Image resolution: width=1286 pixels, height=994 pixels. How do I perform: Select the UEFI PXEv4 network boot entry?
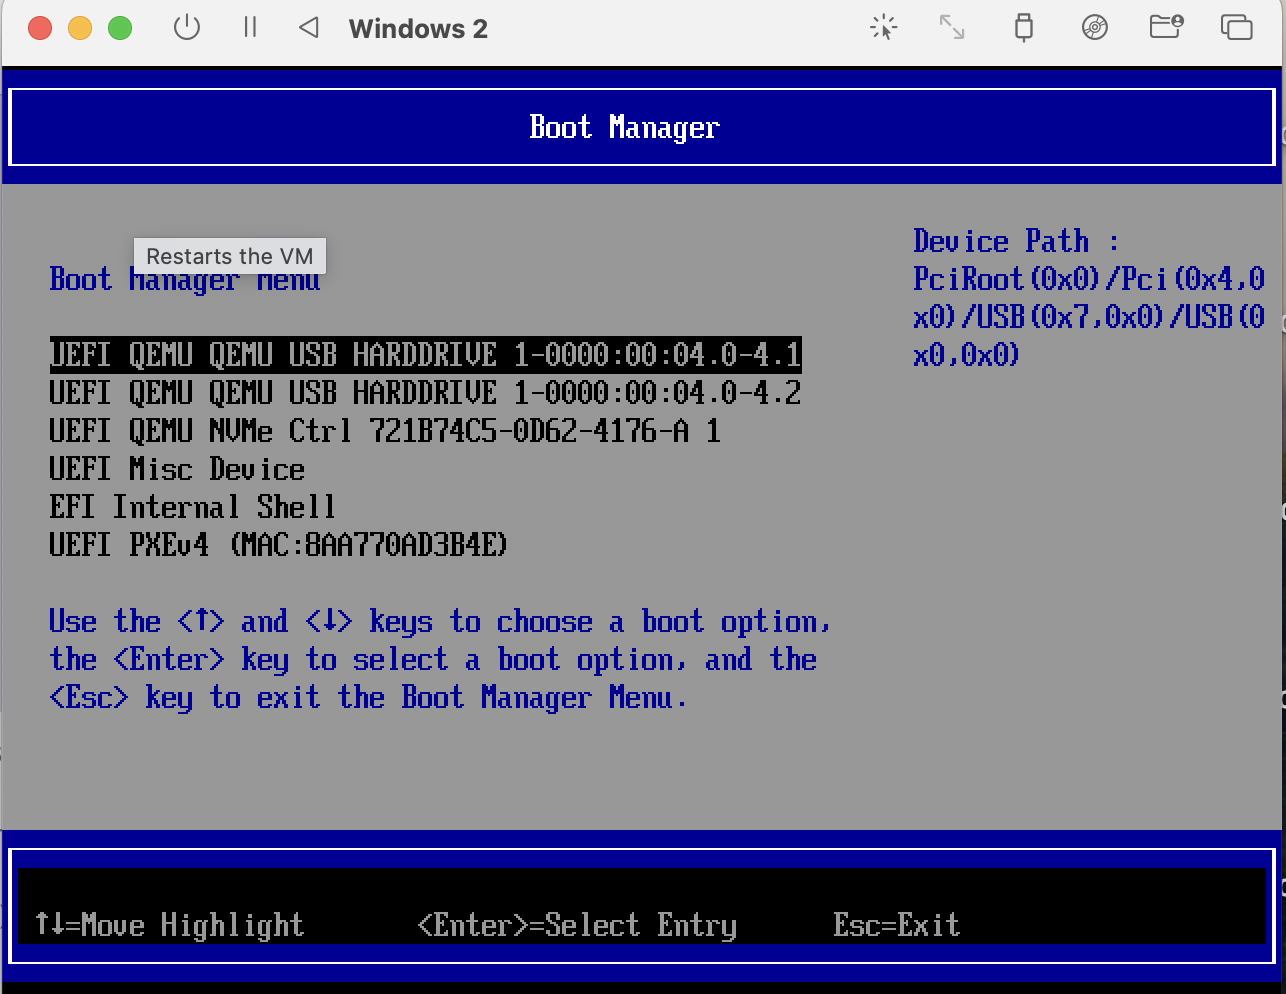pos(278,545)
